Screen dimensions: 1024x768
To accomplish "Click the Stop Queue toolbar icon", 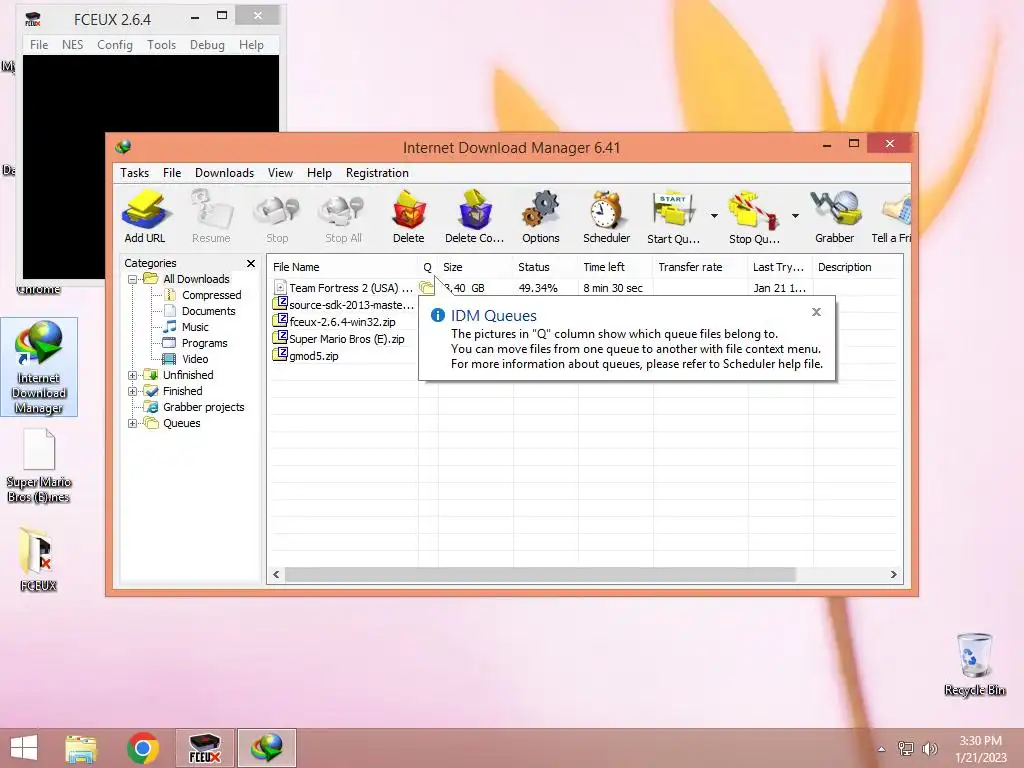I will 754,217.
